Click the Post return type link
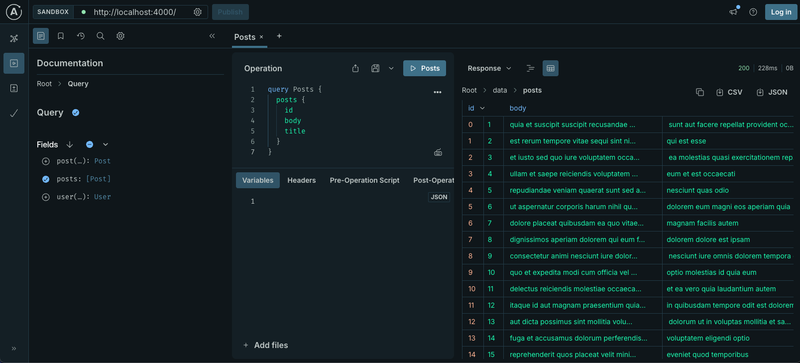 click(102, 161)
